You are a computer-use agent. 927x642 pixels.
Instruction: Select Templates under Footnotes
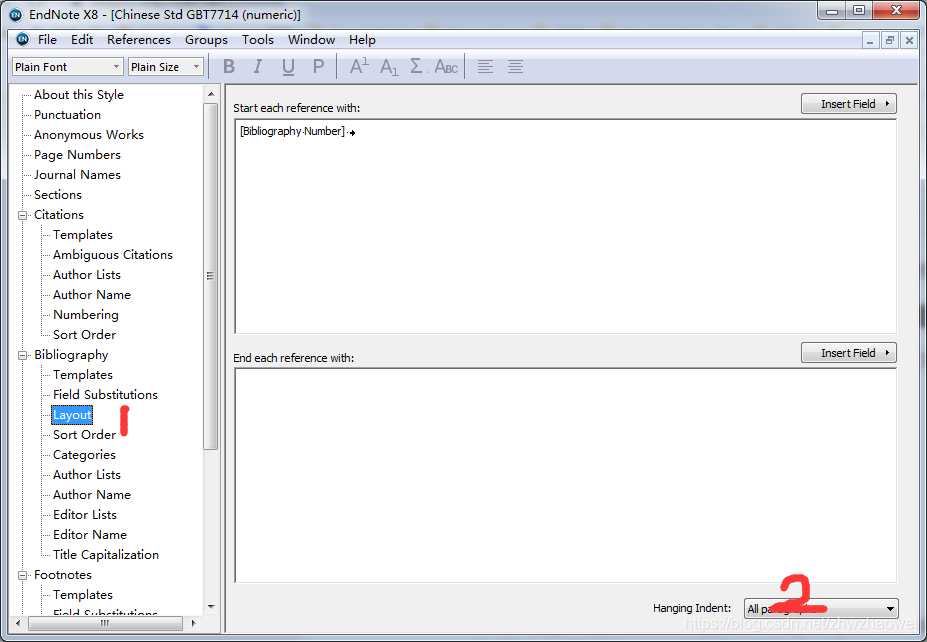point(83,595)
